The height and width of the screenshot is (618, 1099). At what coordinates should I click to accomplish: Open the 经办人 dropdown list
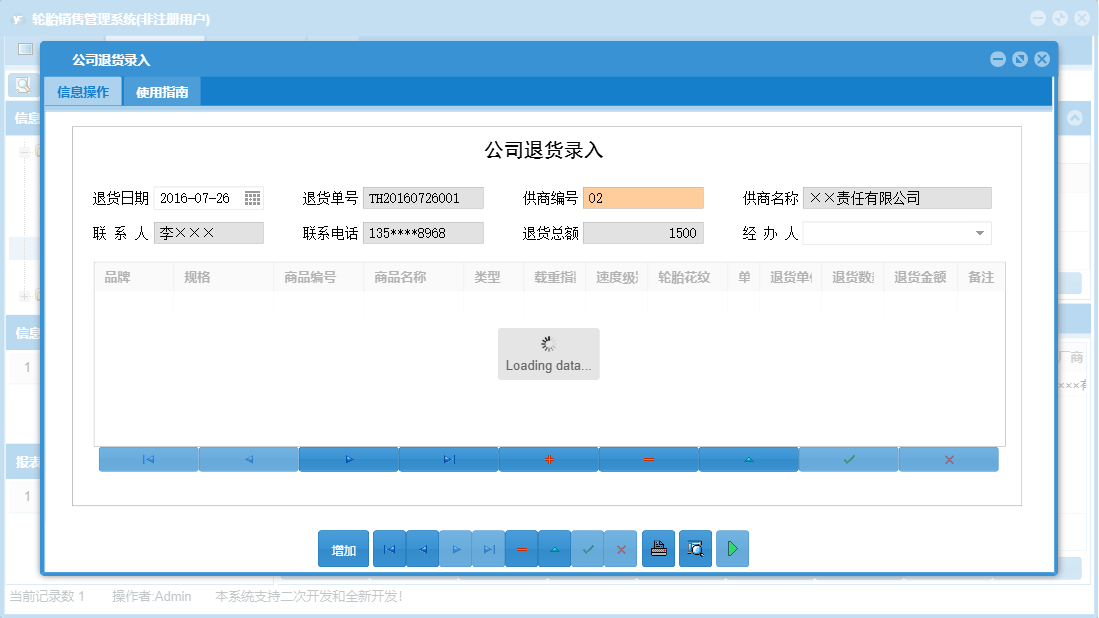click(982, 232)
